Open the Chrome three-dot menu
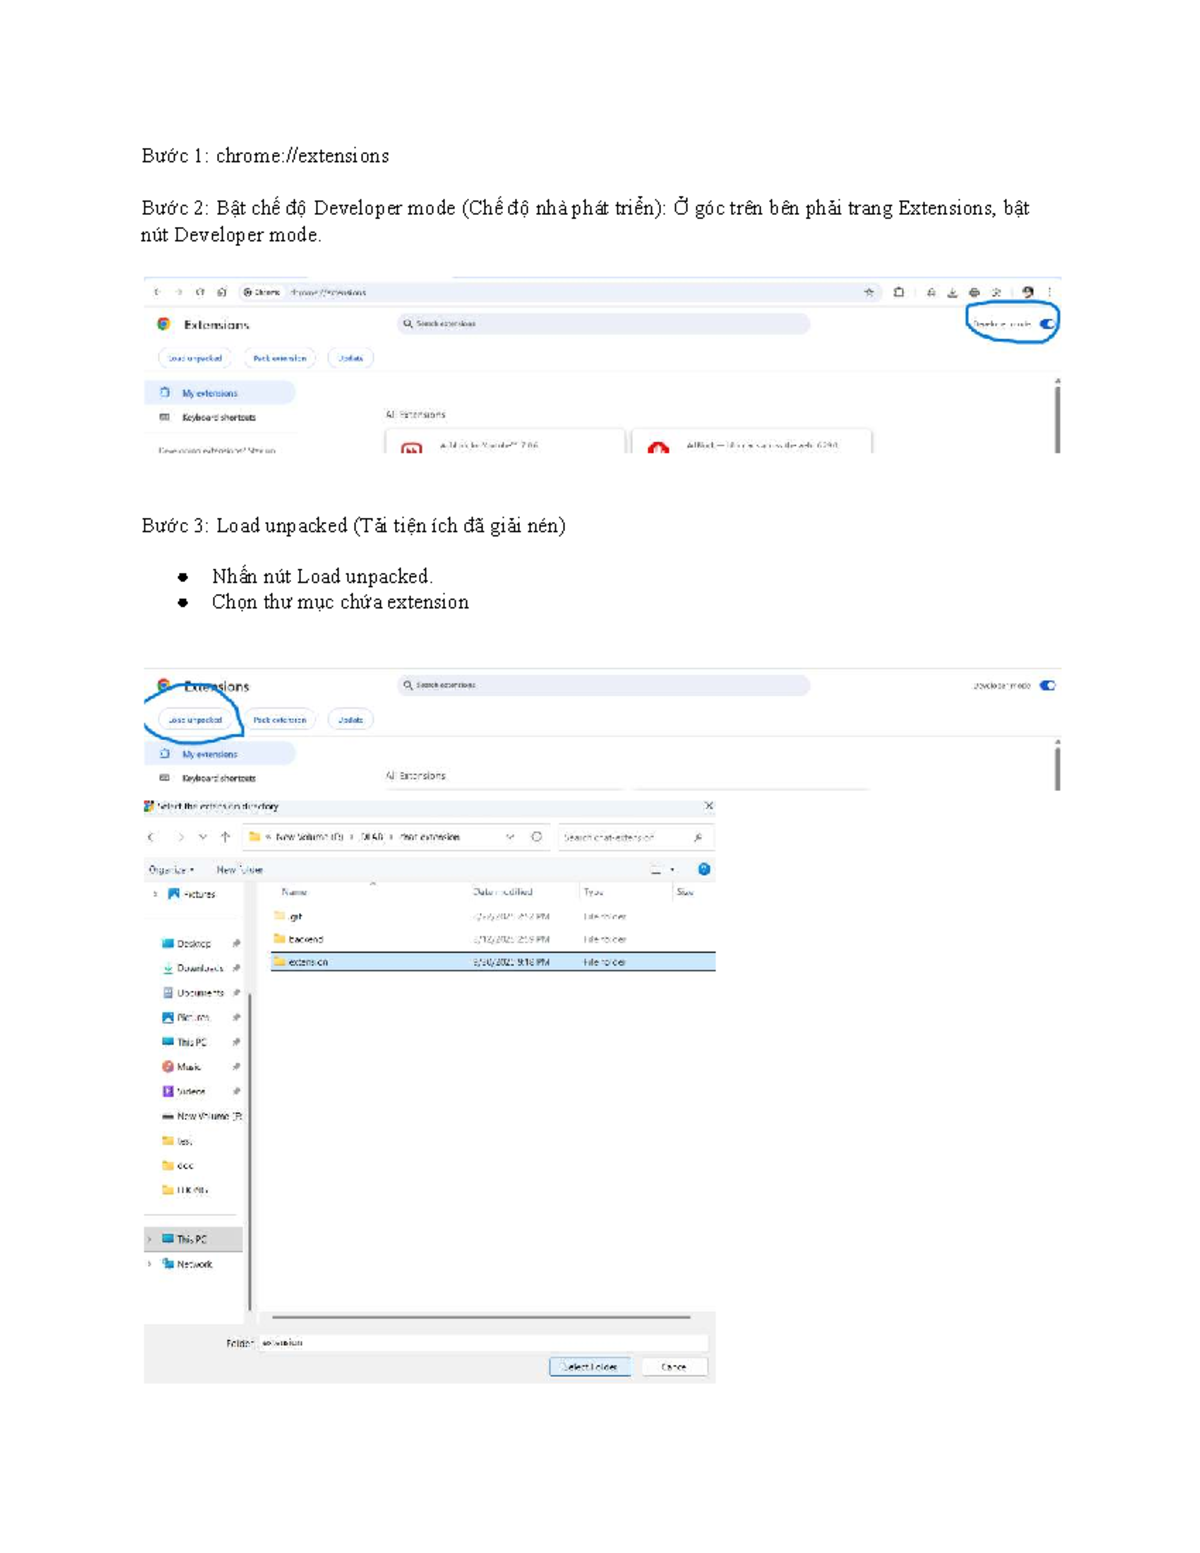1200x1553 pixels. pos(1049,292)
